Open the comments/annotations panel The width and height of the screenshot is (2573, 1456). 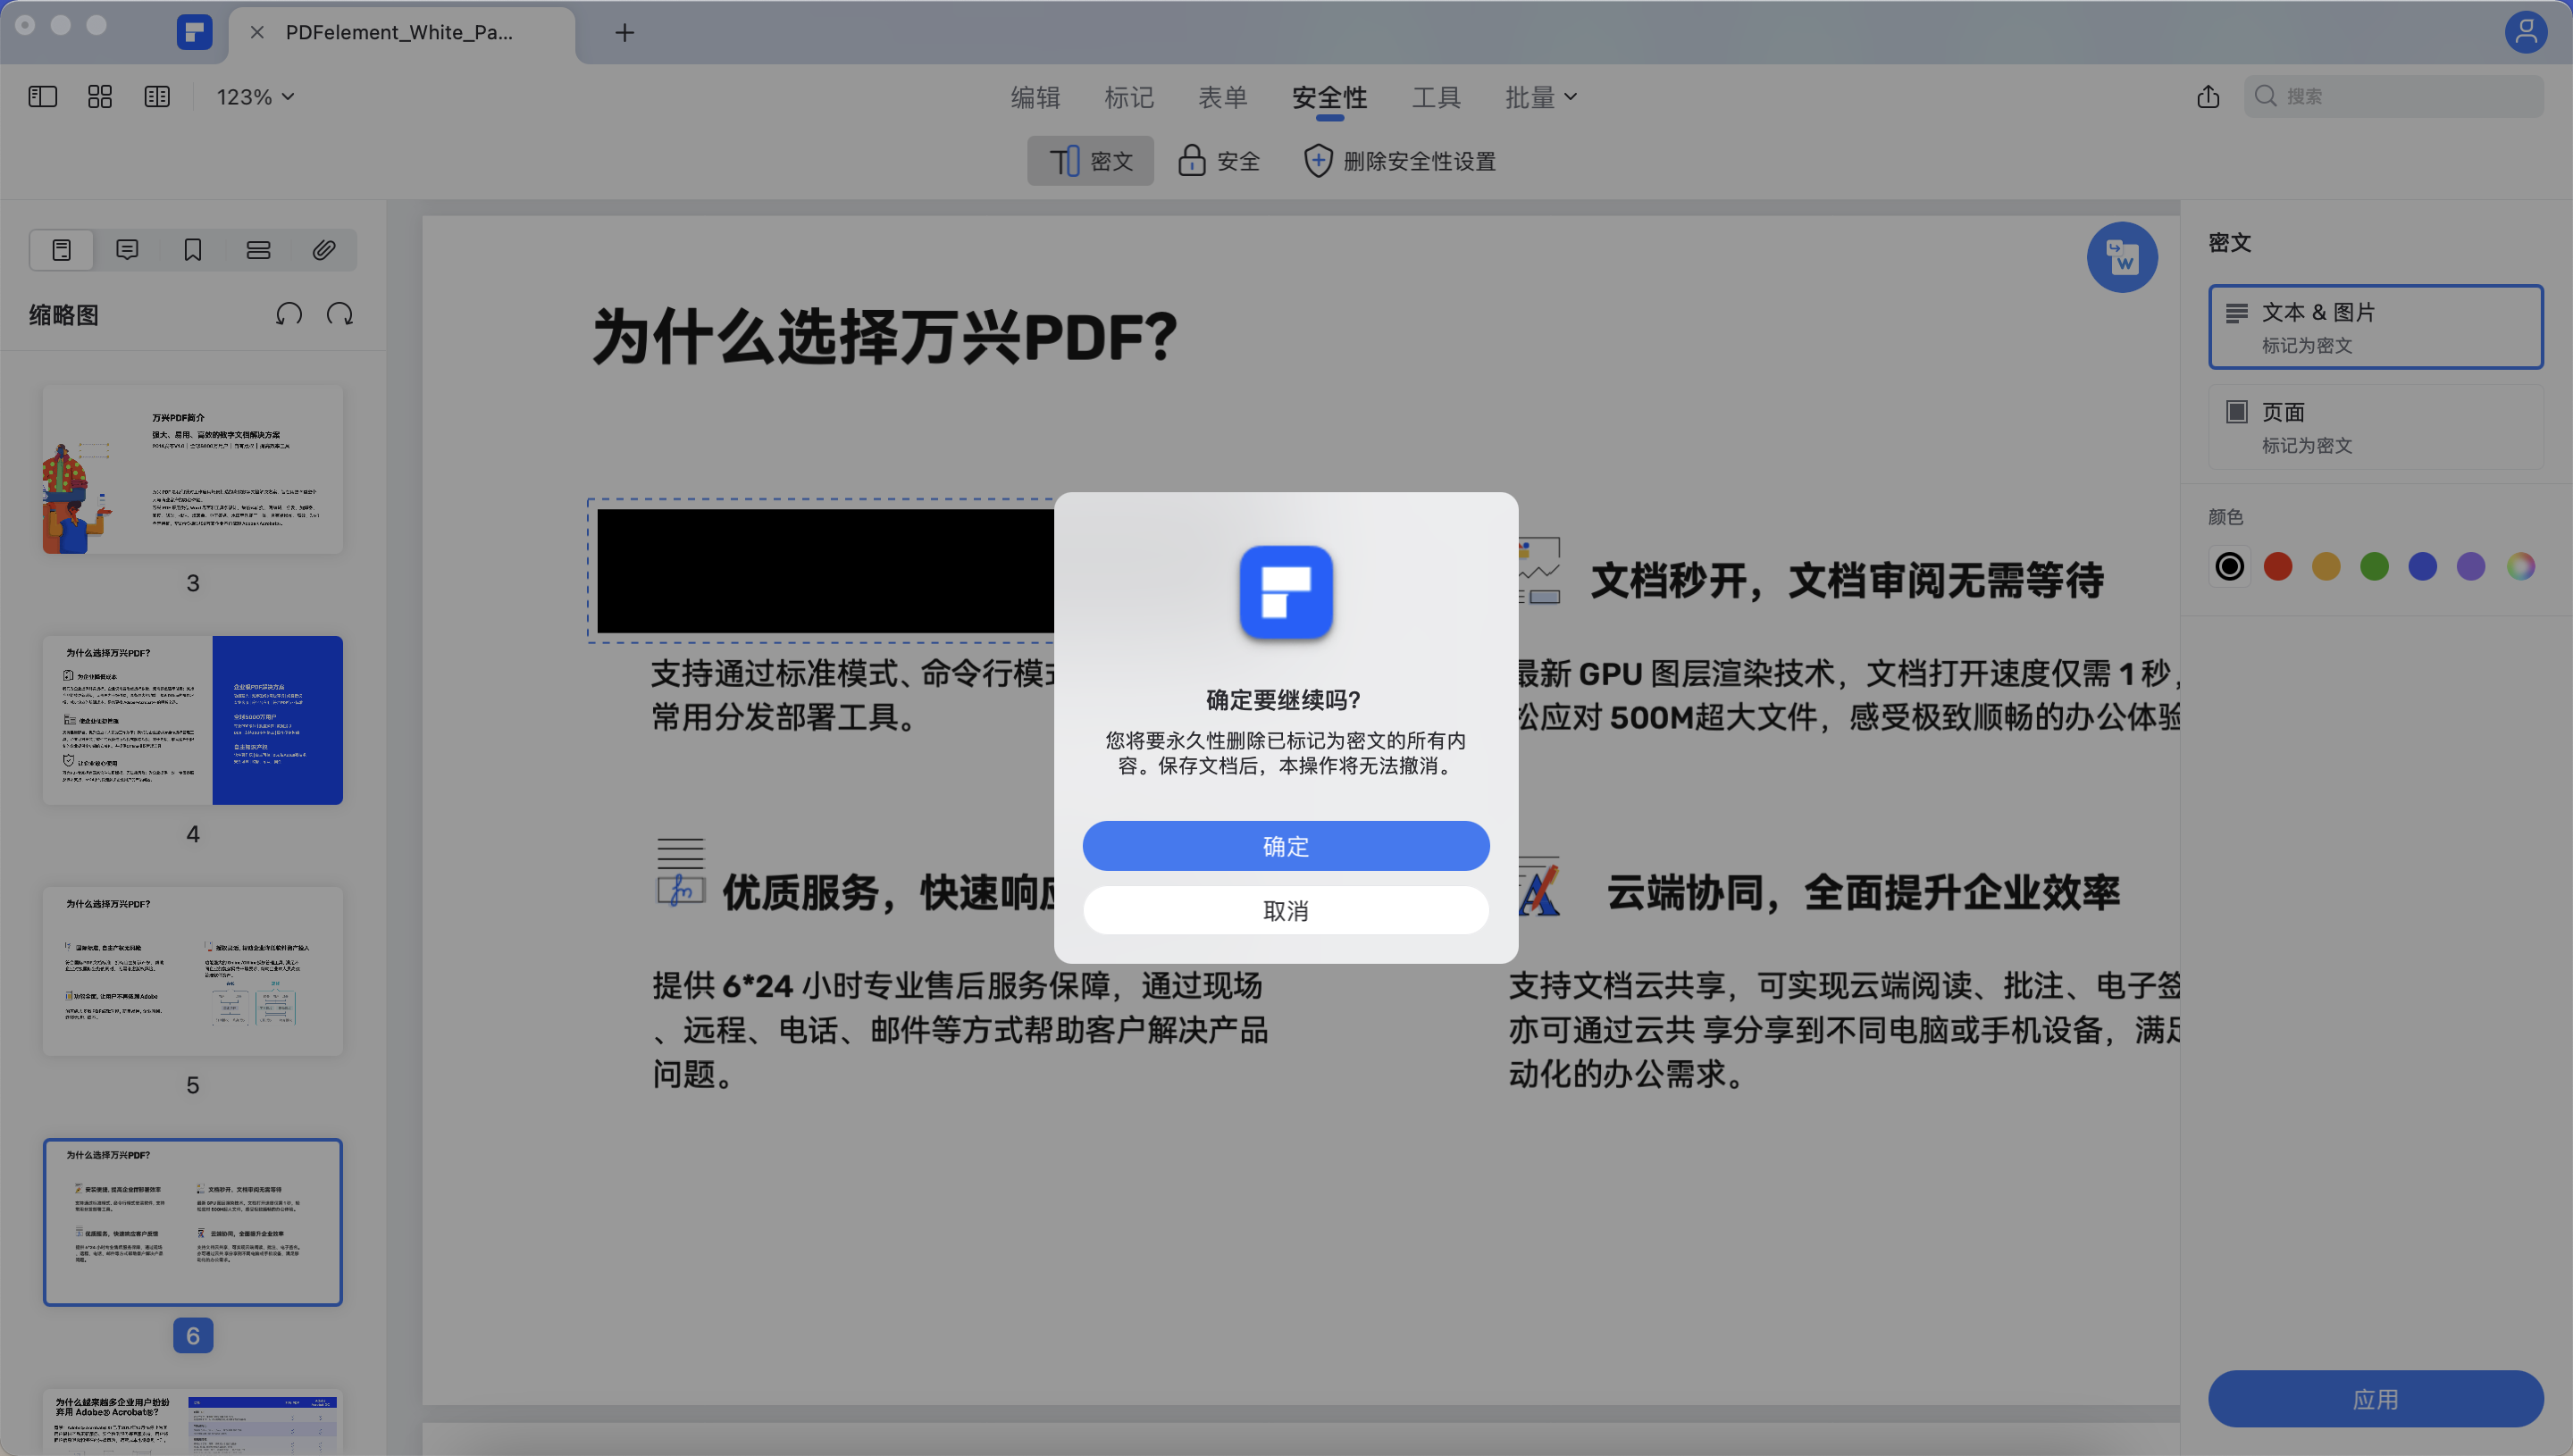(126, 250)
